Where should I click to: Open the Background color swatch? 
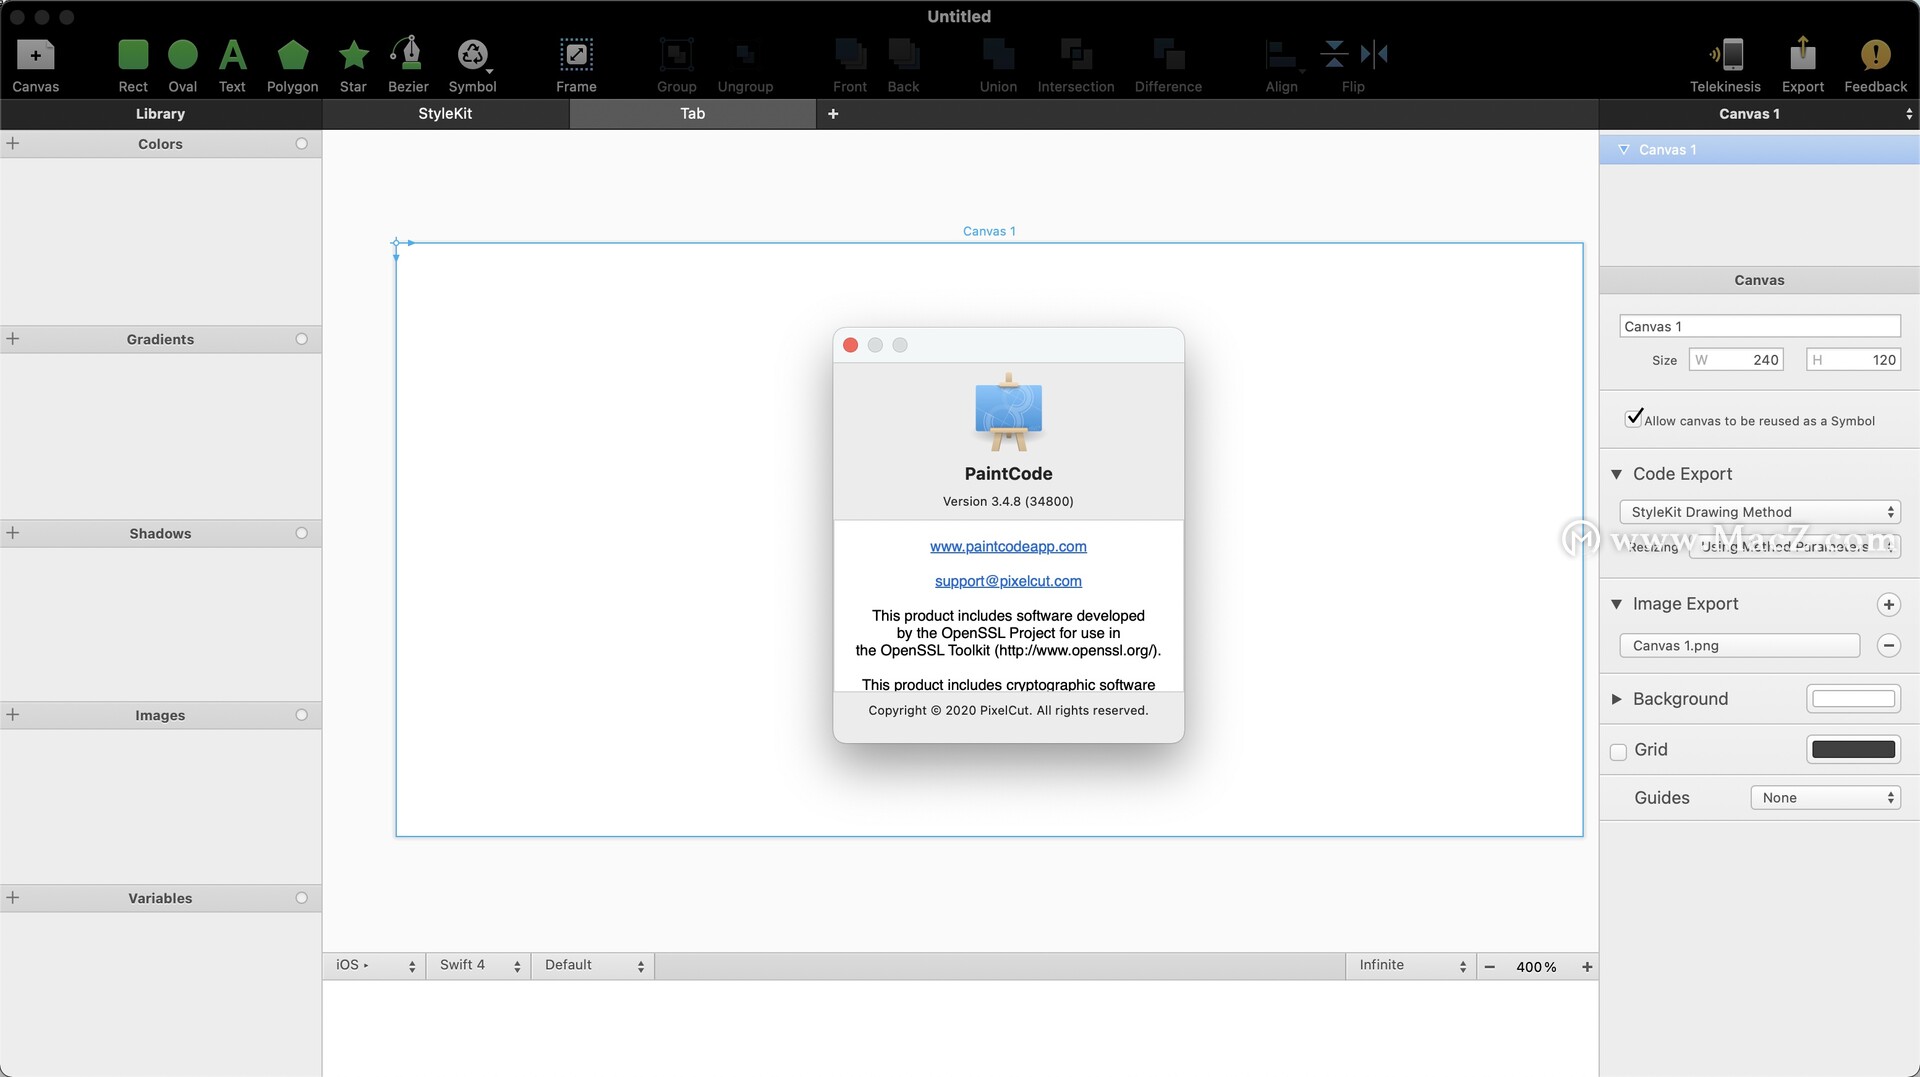coord(1853,699)
